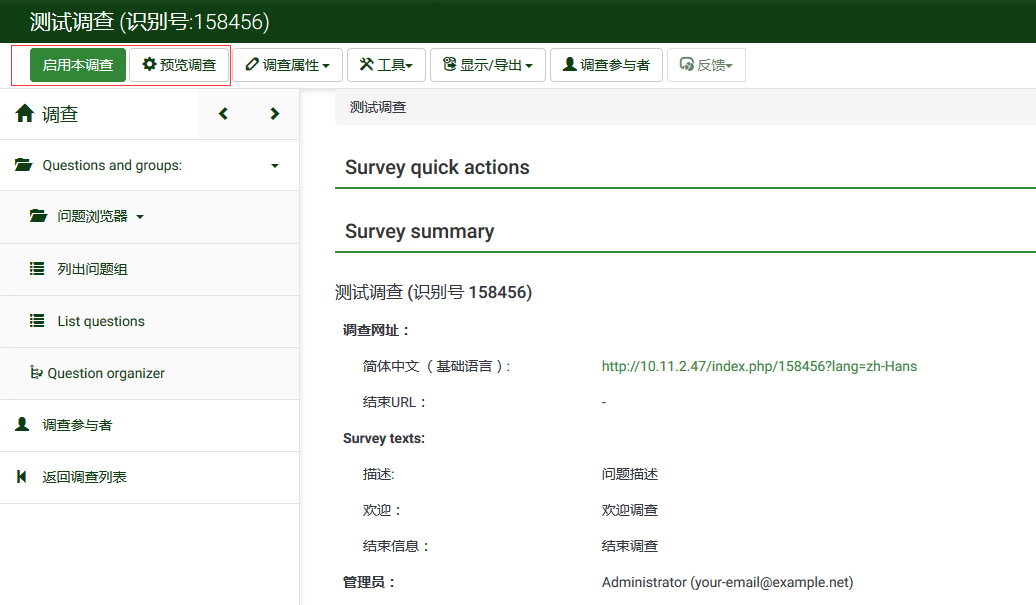Click the 调查参与者 toolbar button
1036x605 pixels.
coord(606,65)
